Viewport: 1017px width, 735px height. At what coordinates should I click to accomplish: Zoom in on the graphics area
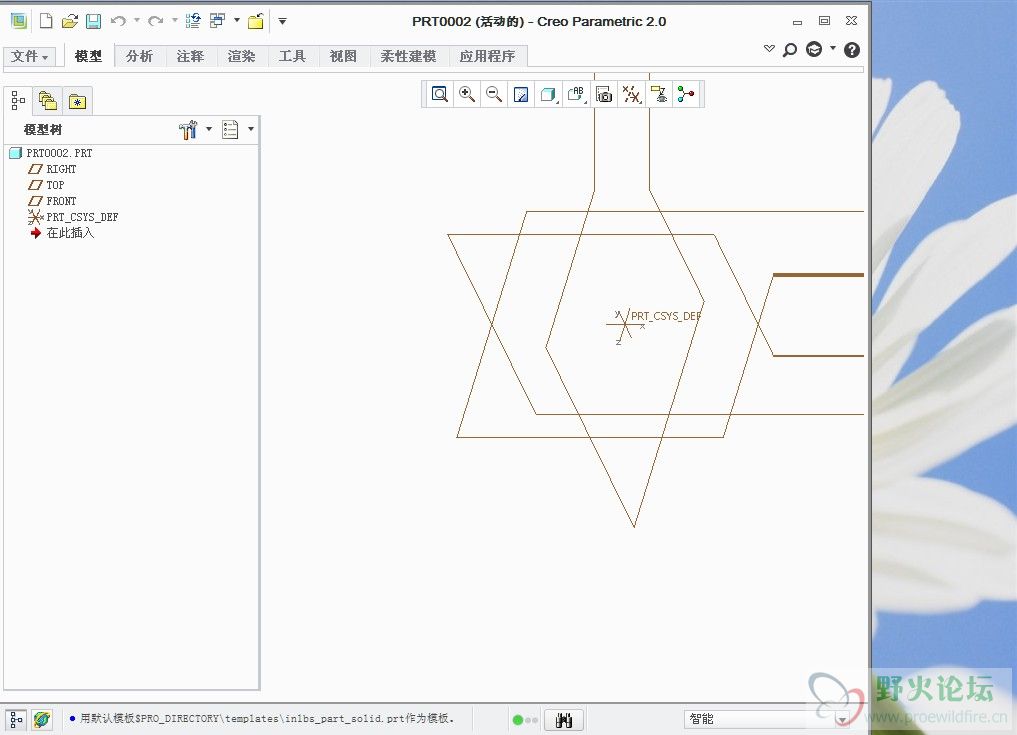[467, 94]
